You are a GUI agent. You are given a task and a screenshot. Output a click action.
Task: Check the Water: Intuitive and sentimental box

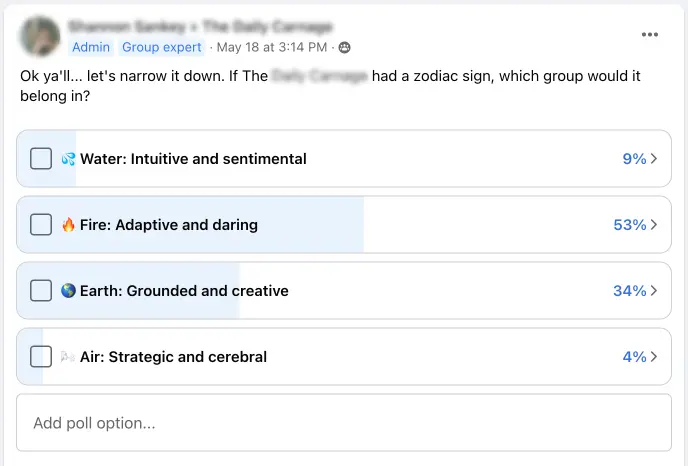pos(41,159)
